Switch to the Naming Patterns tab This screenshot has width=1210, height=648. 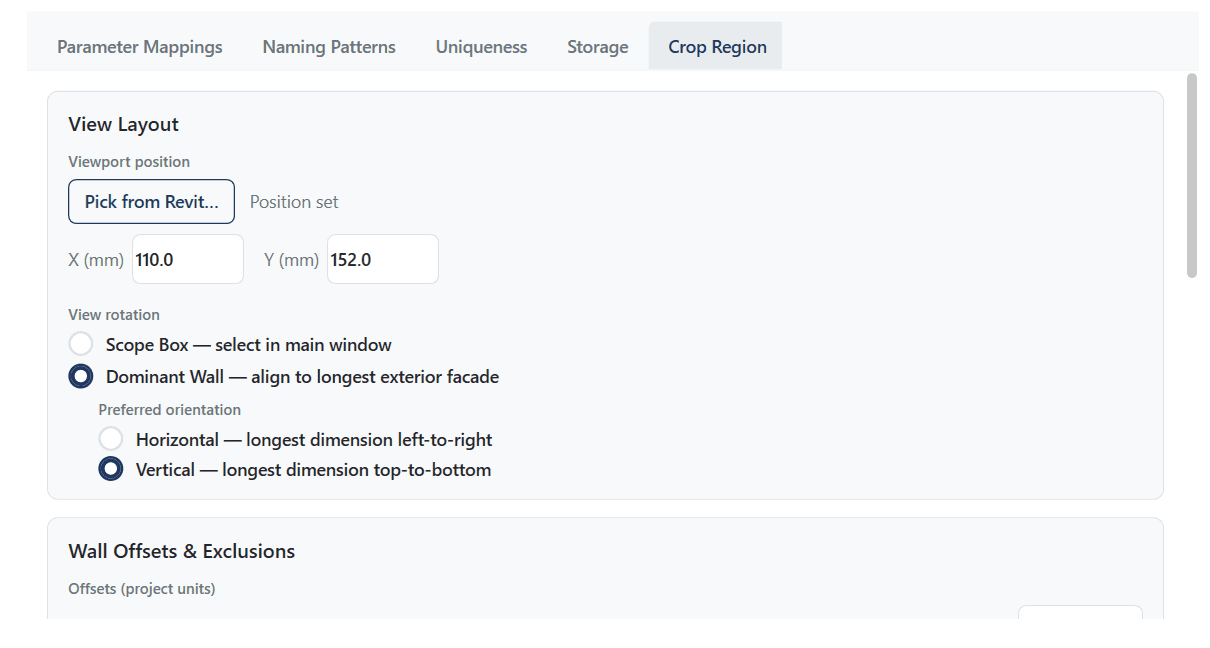point(329,47)
